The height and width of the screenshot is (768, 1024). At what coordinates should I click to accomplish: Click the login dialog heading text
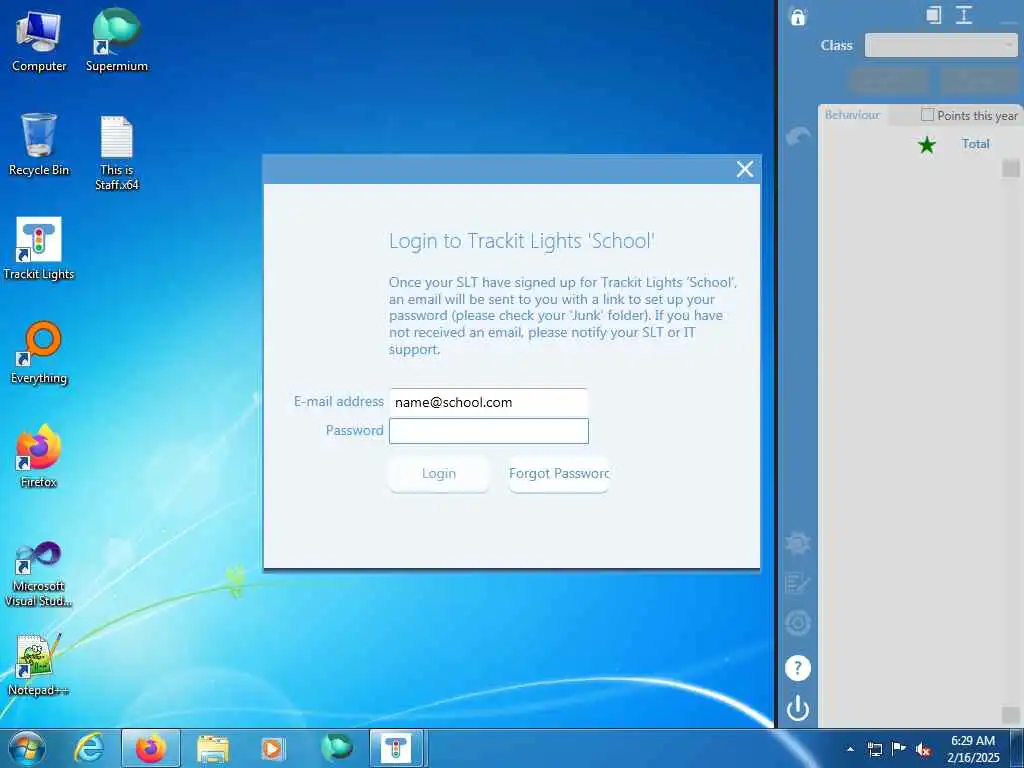(x=522, y=241)
